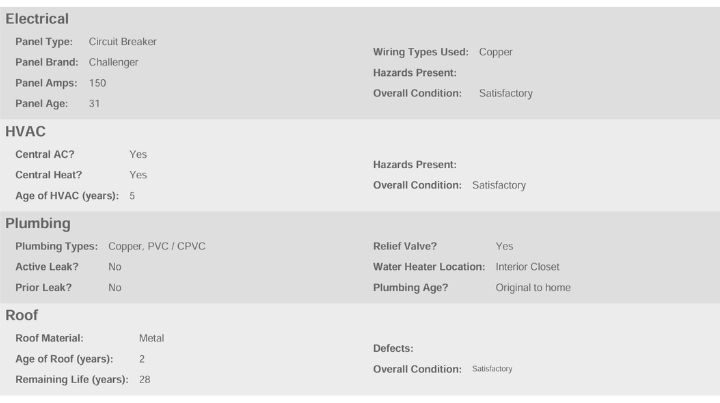The width and height of the screenshot is (720, 403).
Task: Click the Wiring Types Used value Copper
Action: 496,52
